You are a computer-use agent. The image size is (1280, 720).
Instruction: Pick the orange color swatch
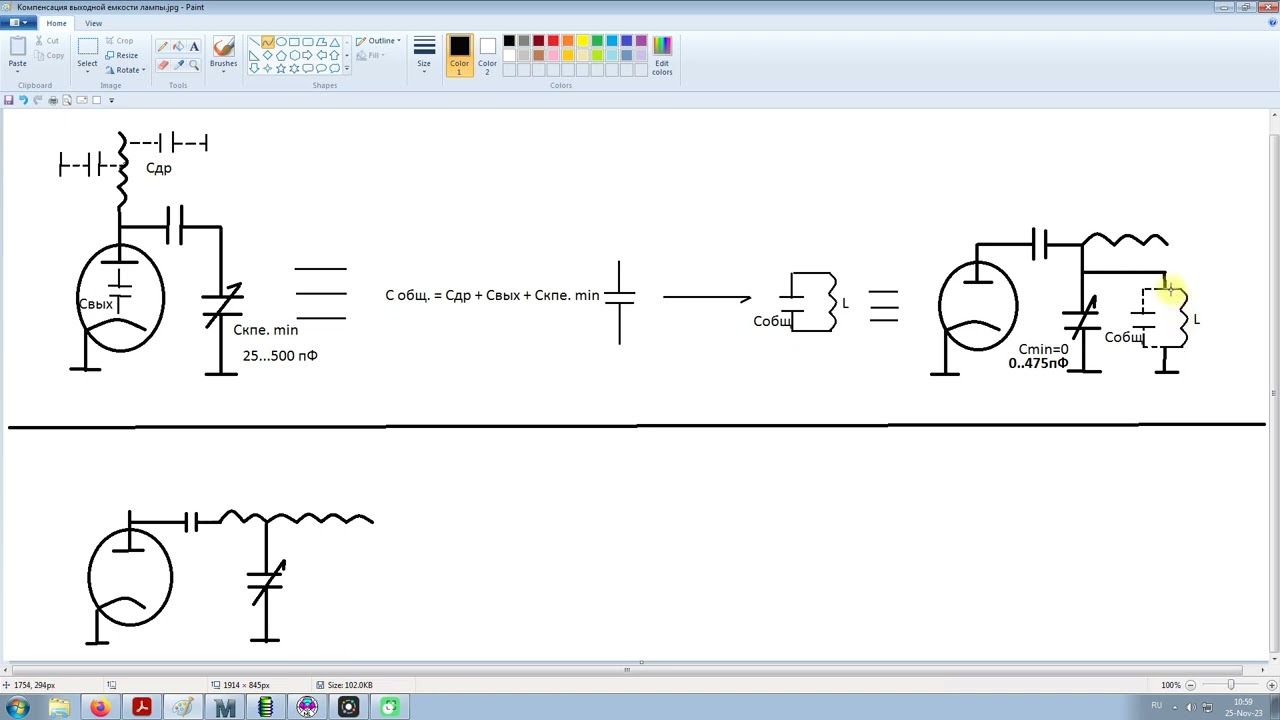pyautogui.click(x=568, y=41)
